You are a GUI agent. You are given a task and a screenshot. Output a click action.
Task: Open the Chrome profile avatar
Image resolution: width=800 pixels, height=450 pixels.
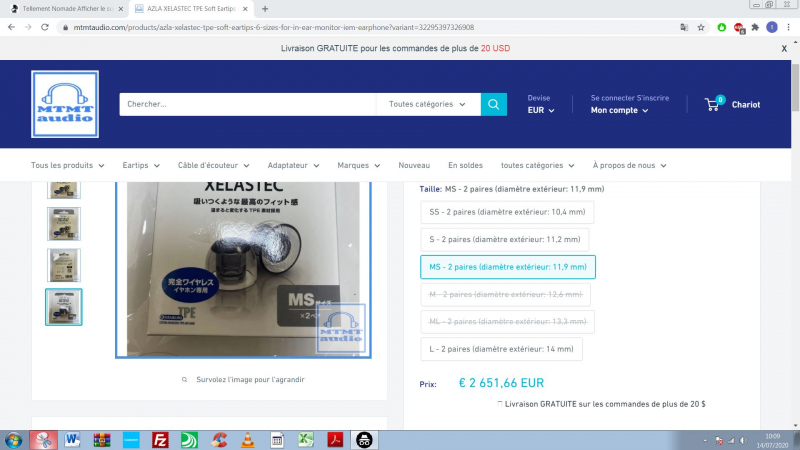tap(772, 27)
